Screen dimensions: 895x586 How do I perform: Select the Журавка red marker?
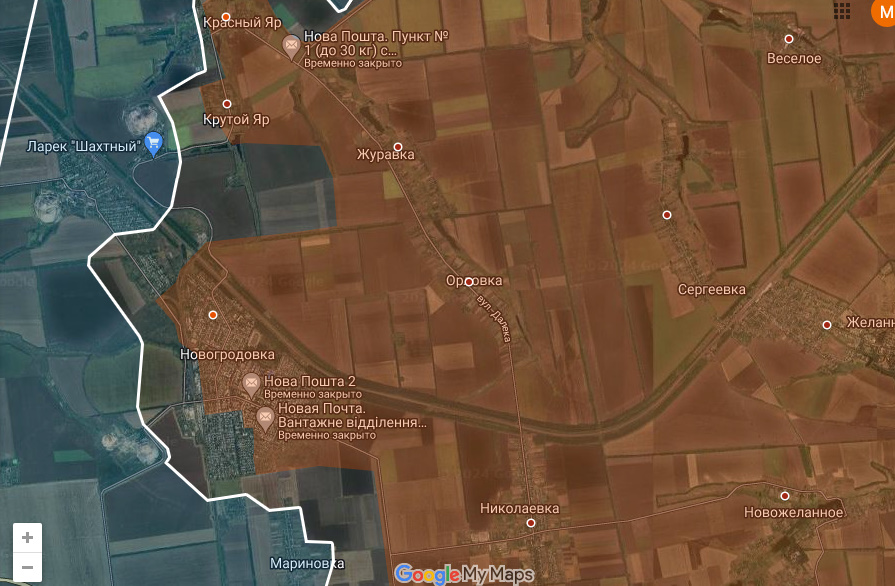[397, 146]
